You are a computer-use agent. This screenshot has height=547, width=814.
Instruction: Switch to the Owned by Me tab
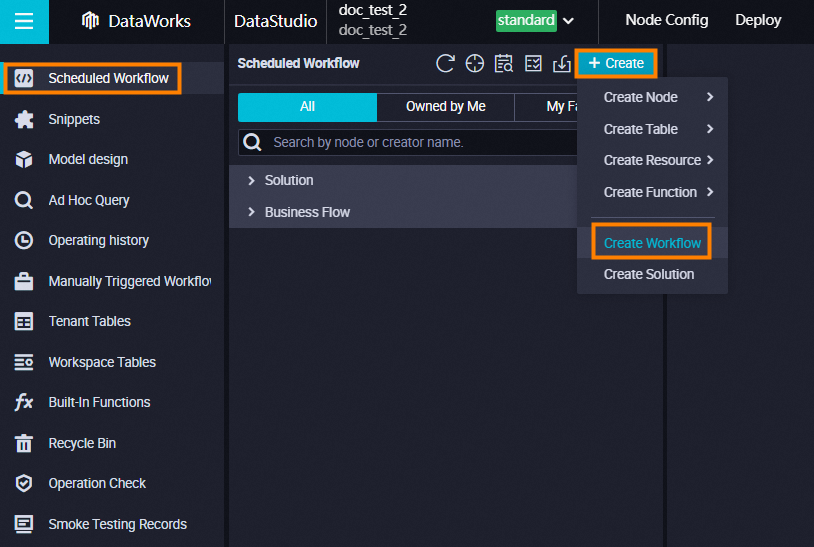[x=445, y=107]
